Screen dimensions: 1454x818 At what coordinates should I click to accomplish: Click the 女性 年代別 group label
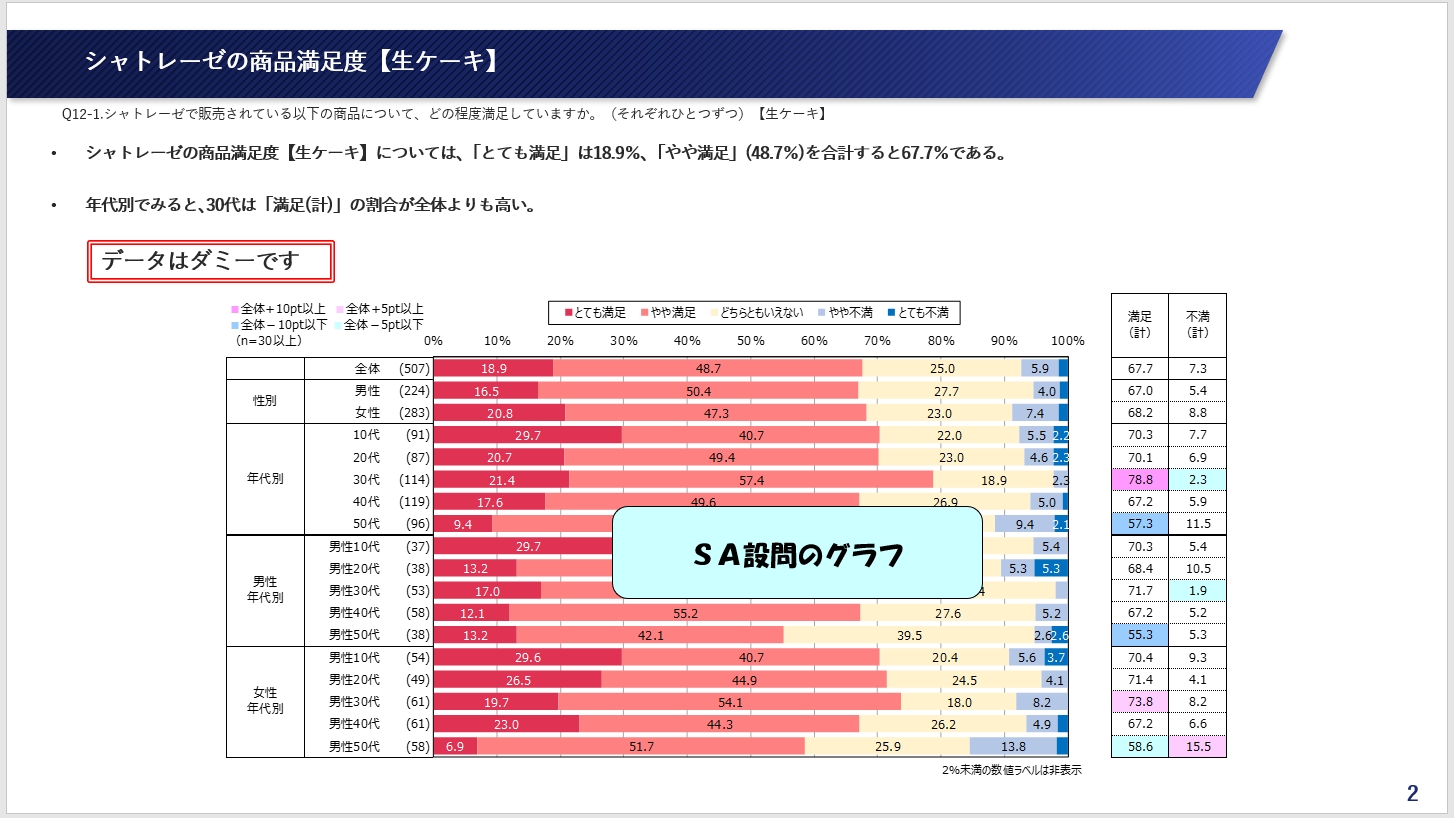[x=265, y=701]
